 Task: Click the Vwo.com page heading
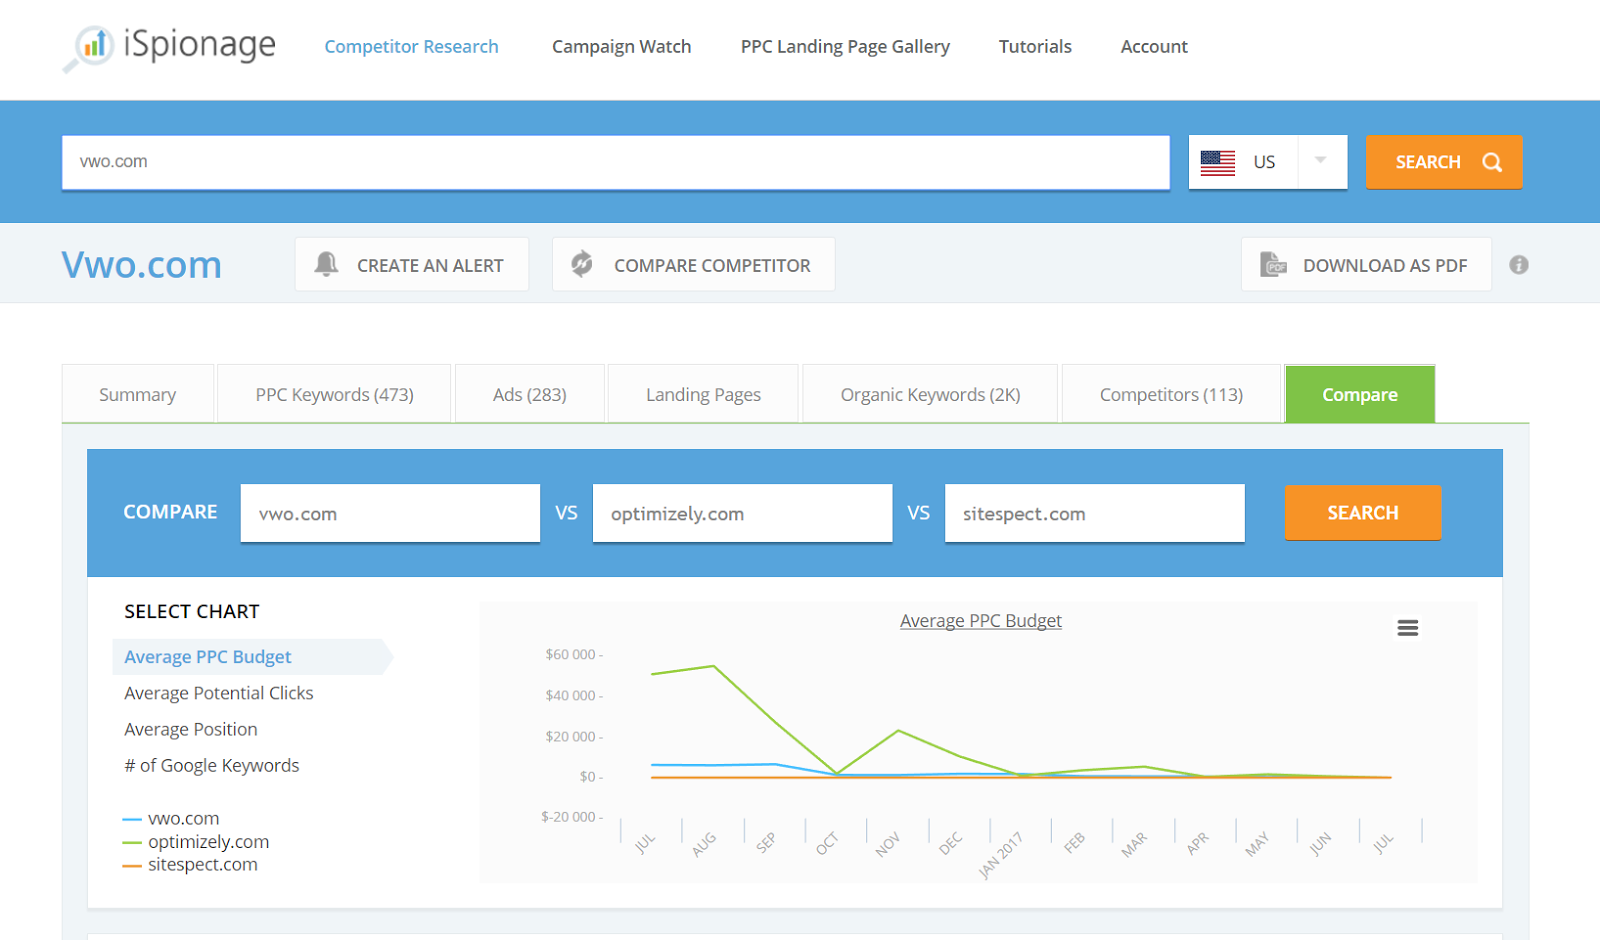(x=142, y=265)
